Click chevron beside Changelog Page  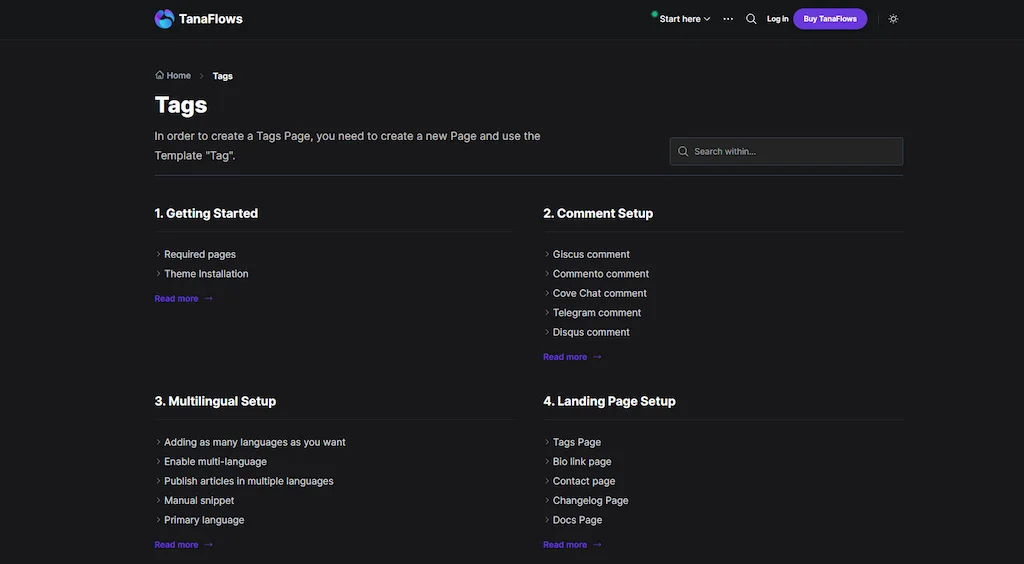pyautogui.click(x=547, y=500)
